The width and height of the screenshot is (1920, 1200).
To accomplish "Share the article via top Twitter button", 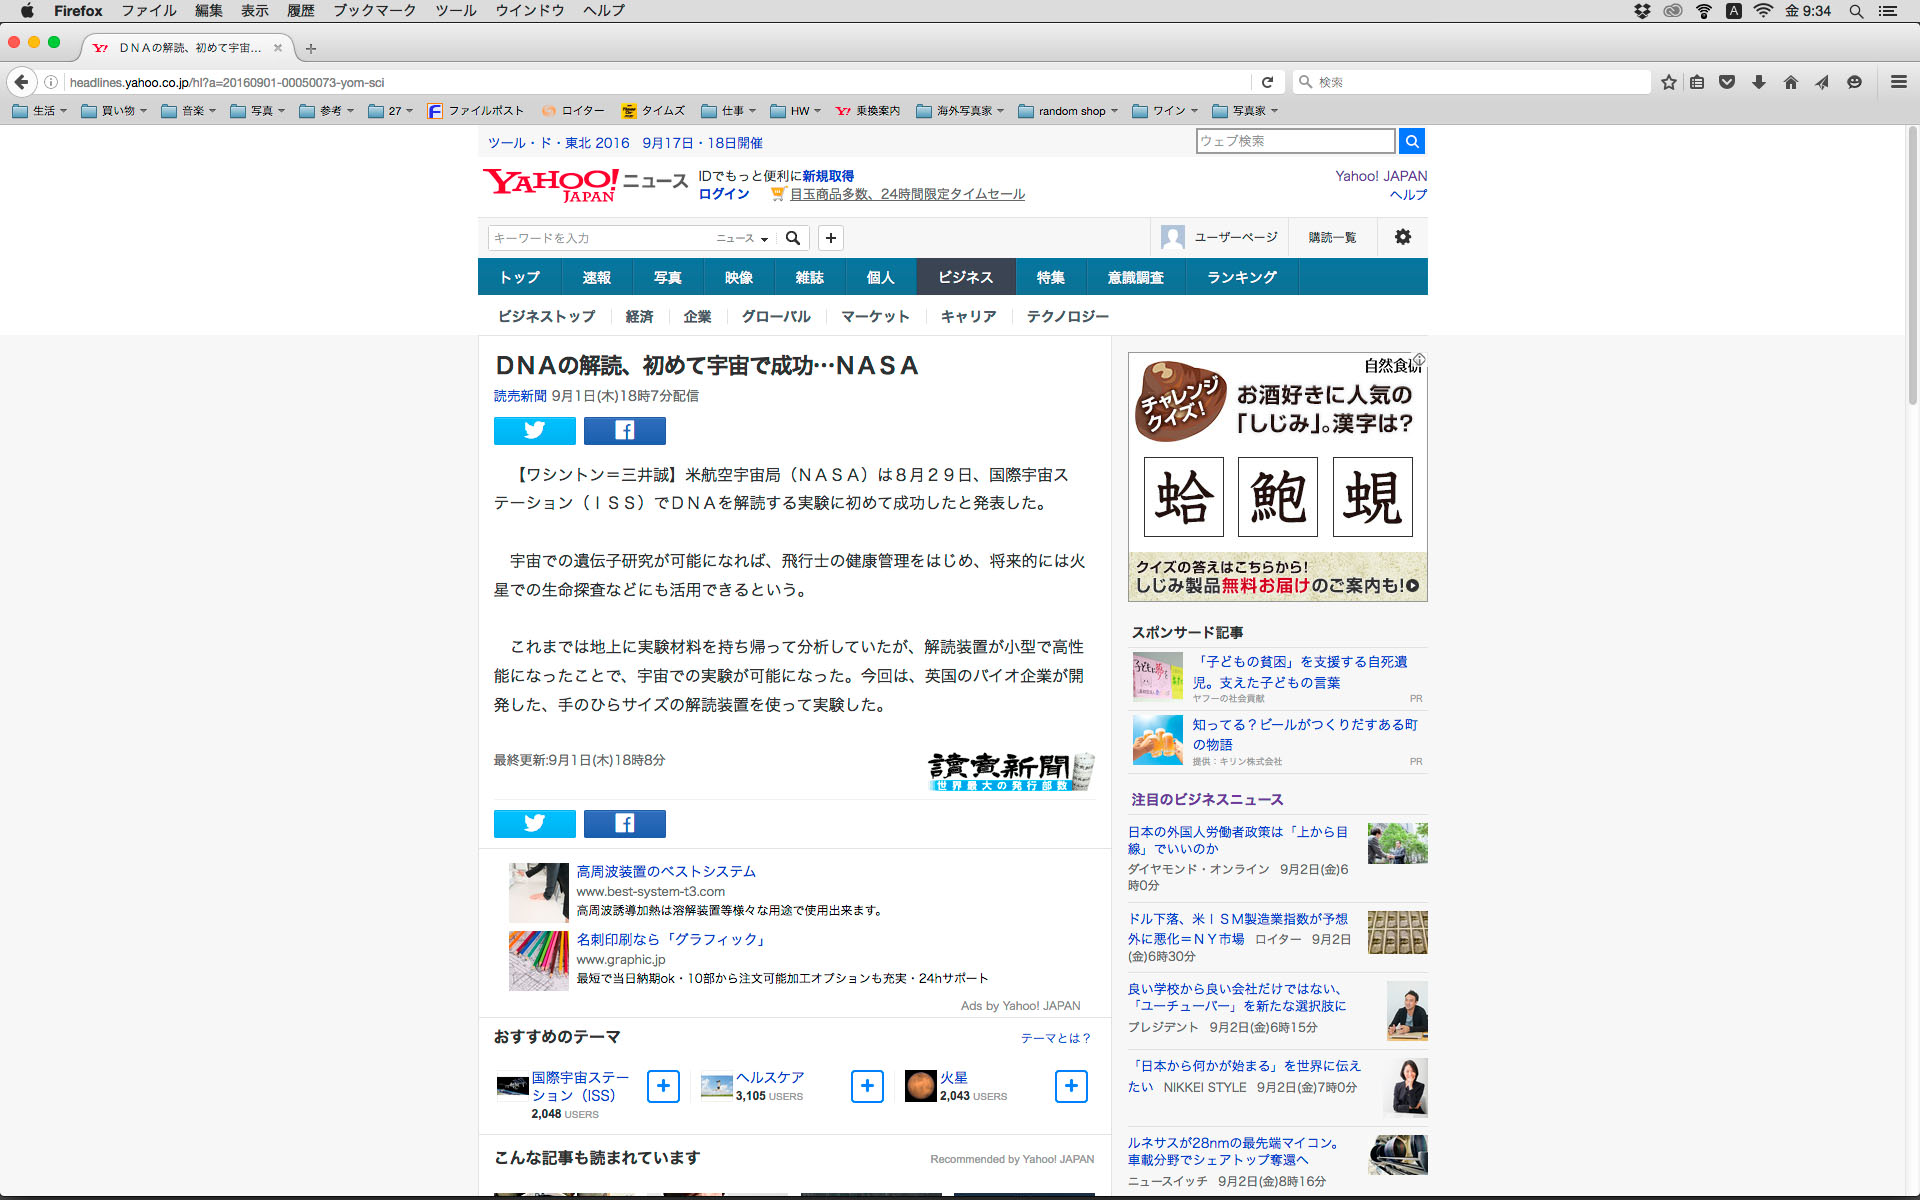I will (534, 430).
